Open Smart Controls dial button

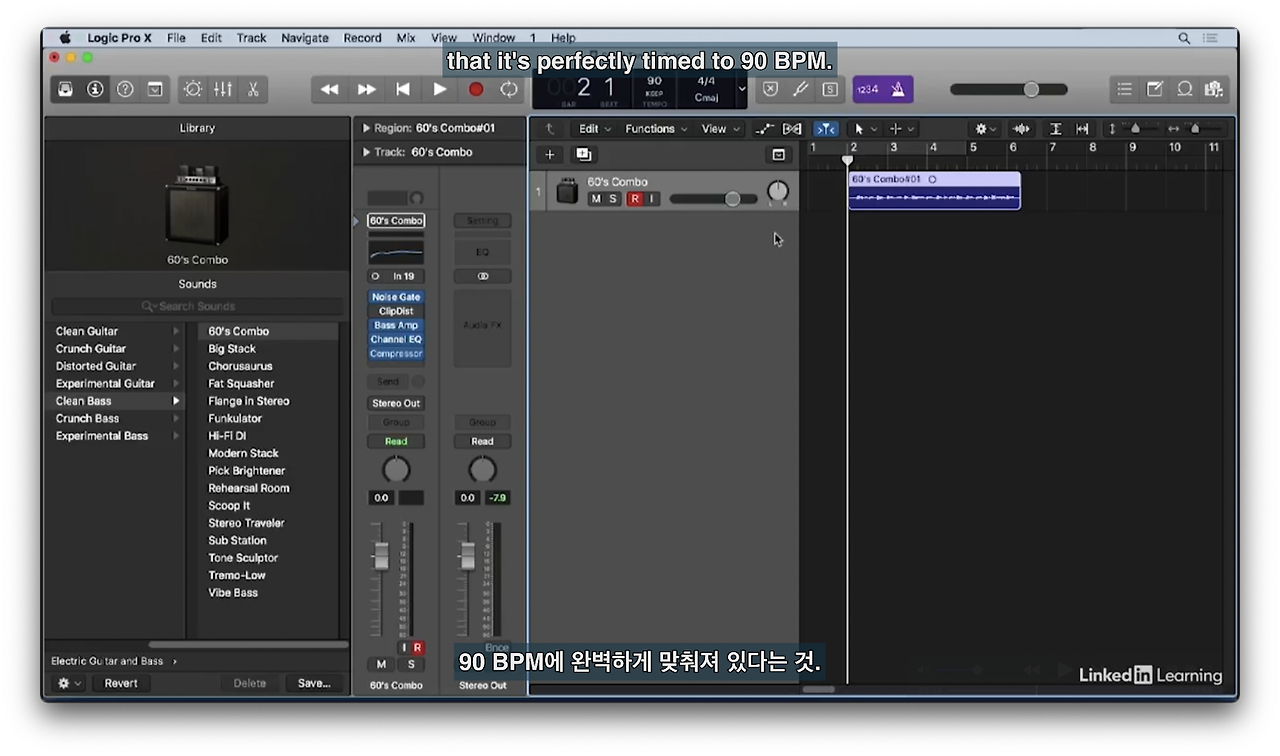(x=193, y=89)
